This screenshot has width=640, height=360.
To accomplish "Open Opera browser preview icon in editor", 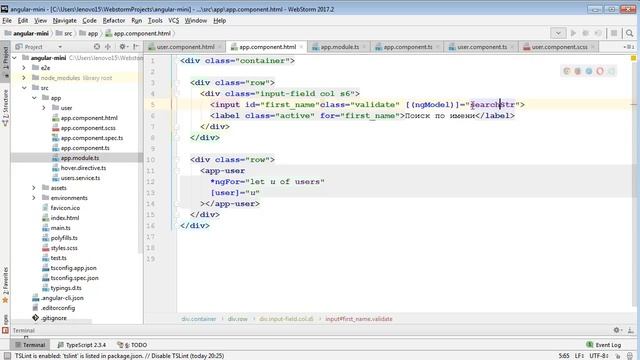I will pos(600,71).
